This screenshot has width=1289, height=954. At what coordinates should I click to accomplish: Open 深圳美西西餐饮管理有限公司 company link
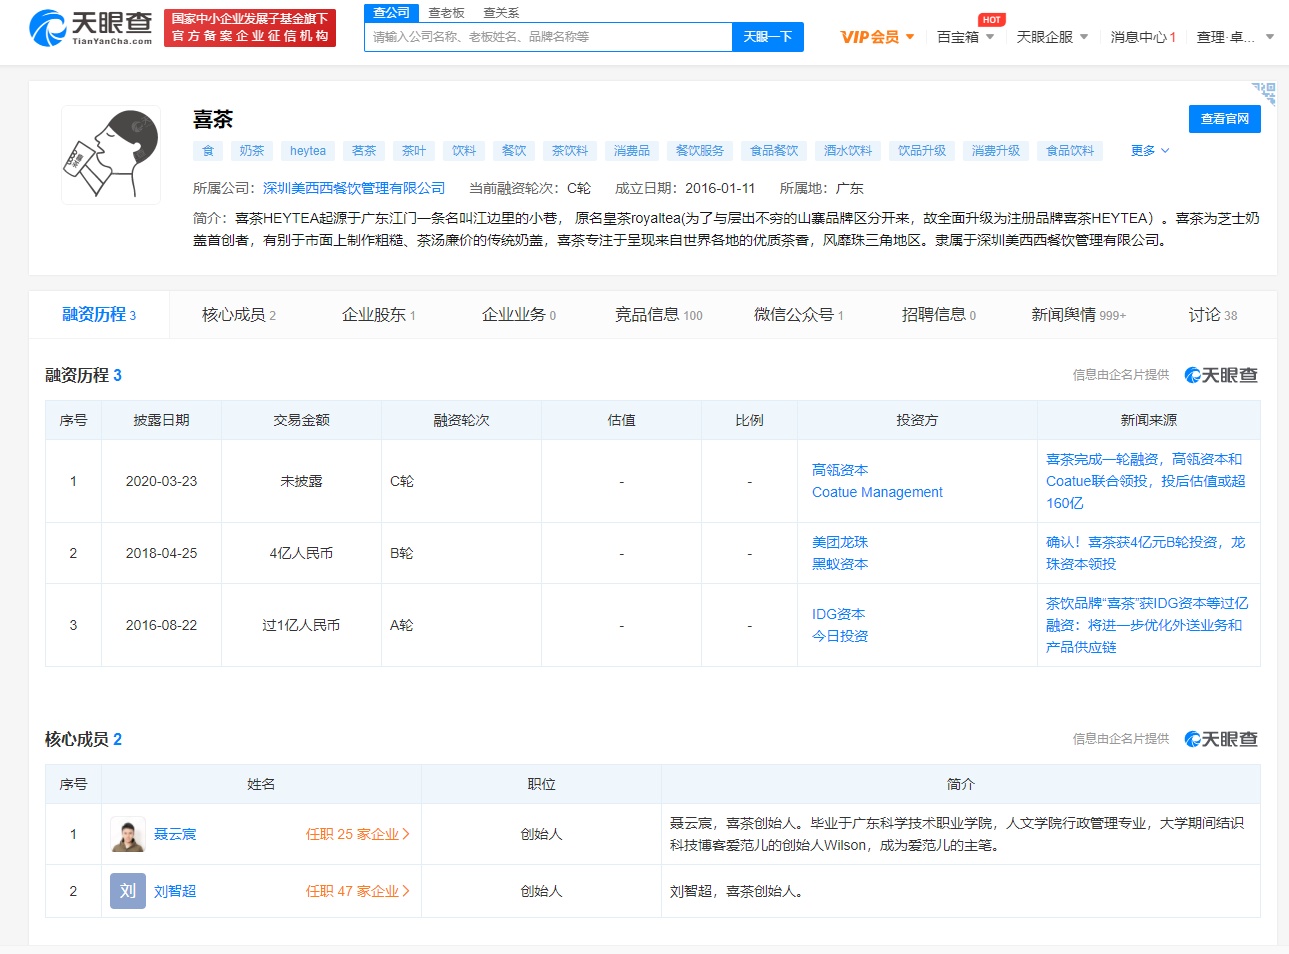354,188
